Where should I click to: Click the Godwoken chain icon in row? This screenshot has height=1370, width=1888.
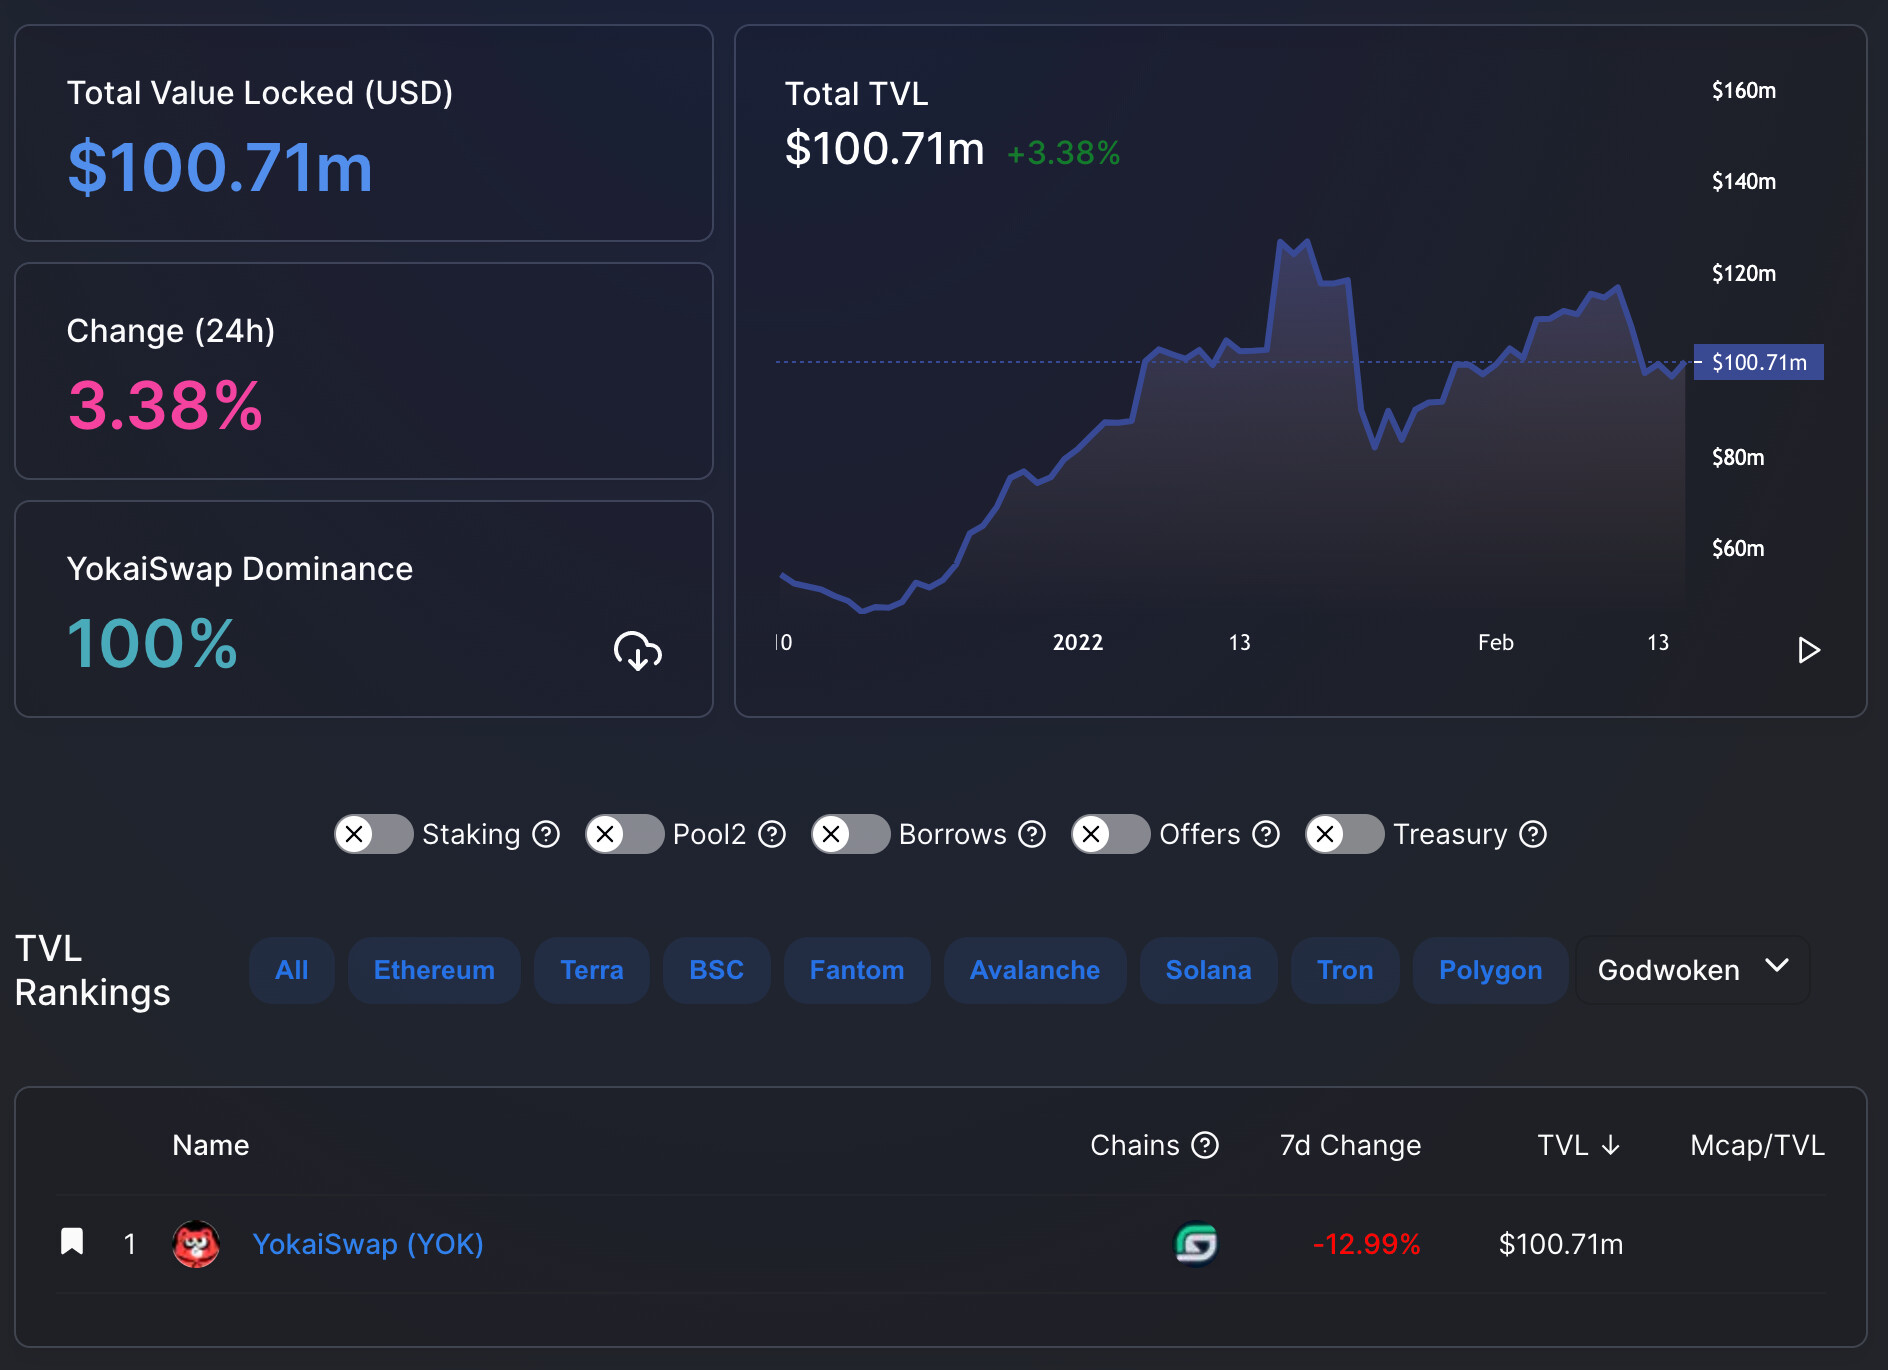1195,1244
